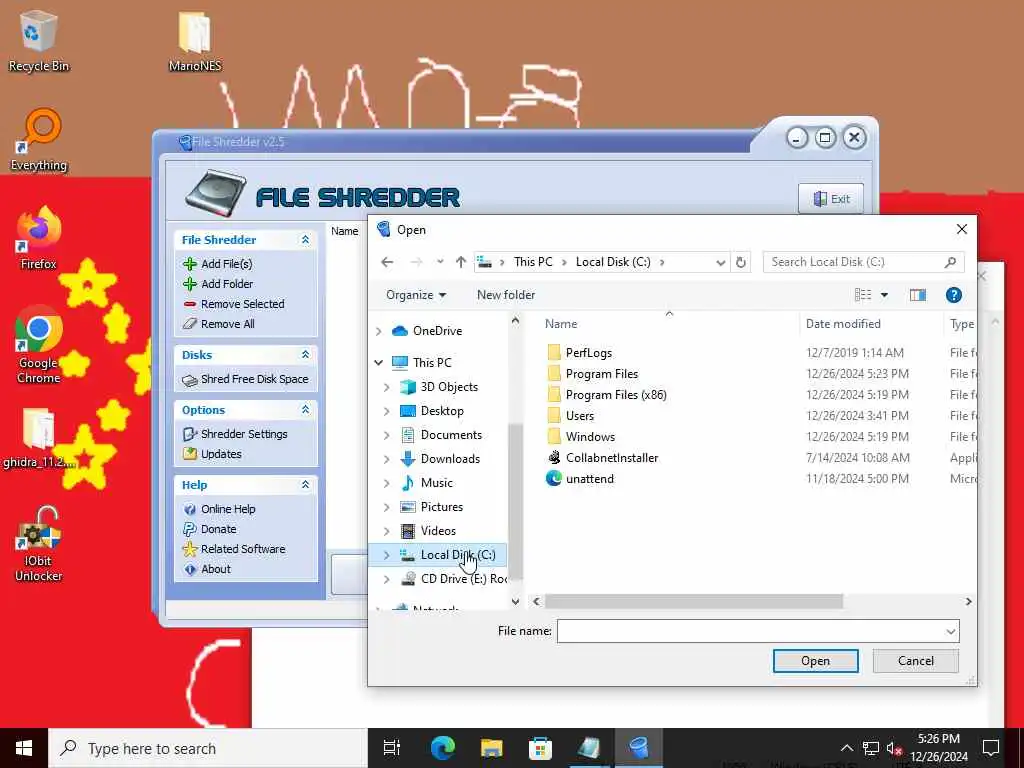Select Shred Free Disk Space
This screenshot has width=1024, height=768.
tap(254, 379)
